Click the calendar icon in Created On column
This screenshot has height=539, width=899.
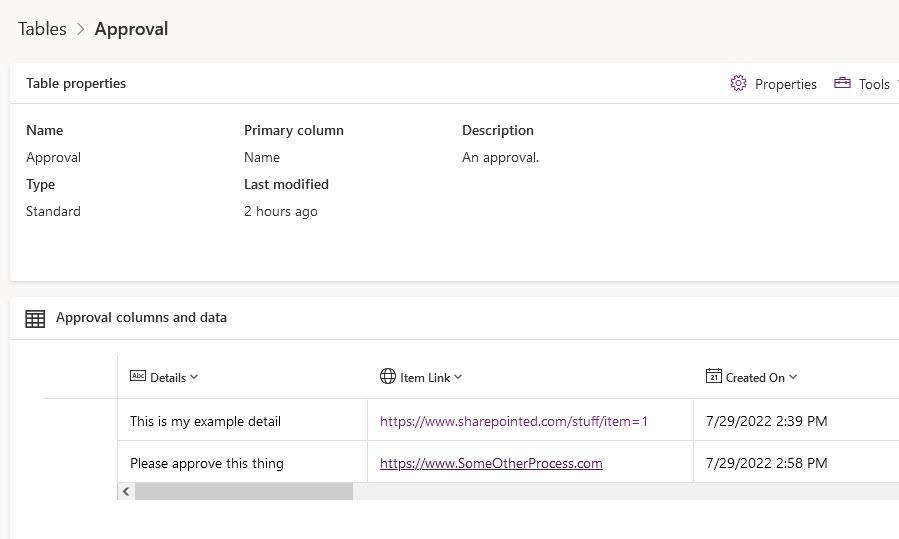pyautogui.click(x=713, y=376)
